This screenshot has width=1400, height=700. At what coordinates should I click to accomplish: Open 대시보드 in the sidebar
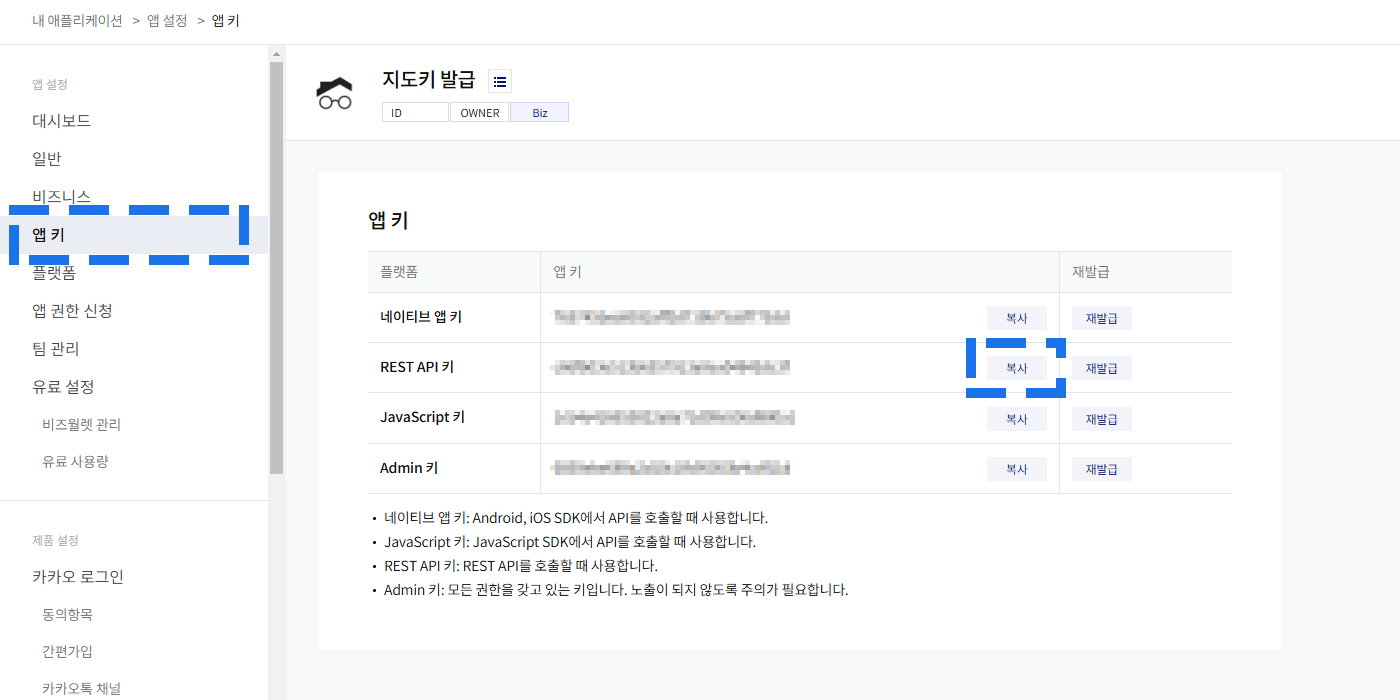[x=61, y=121]
